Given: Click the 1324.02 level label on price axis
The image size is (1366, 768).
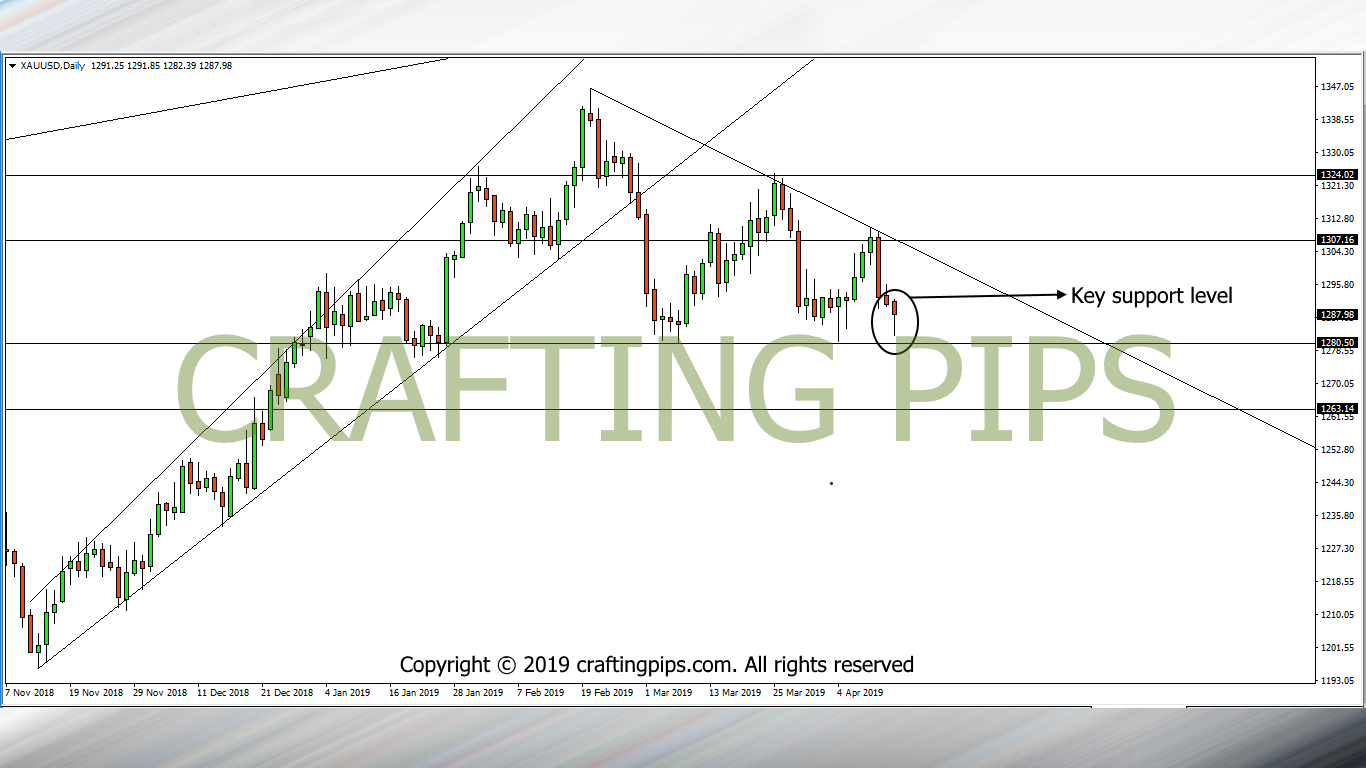Looking at the screenshot, I should [1337, 174].
